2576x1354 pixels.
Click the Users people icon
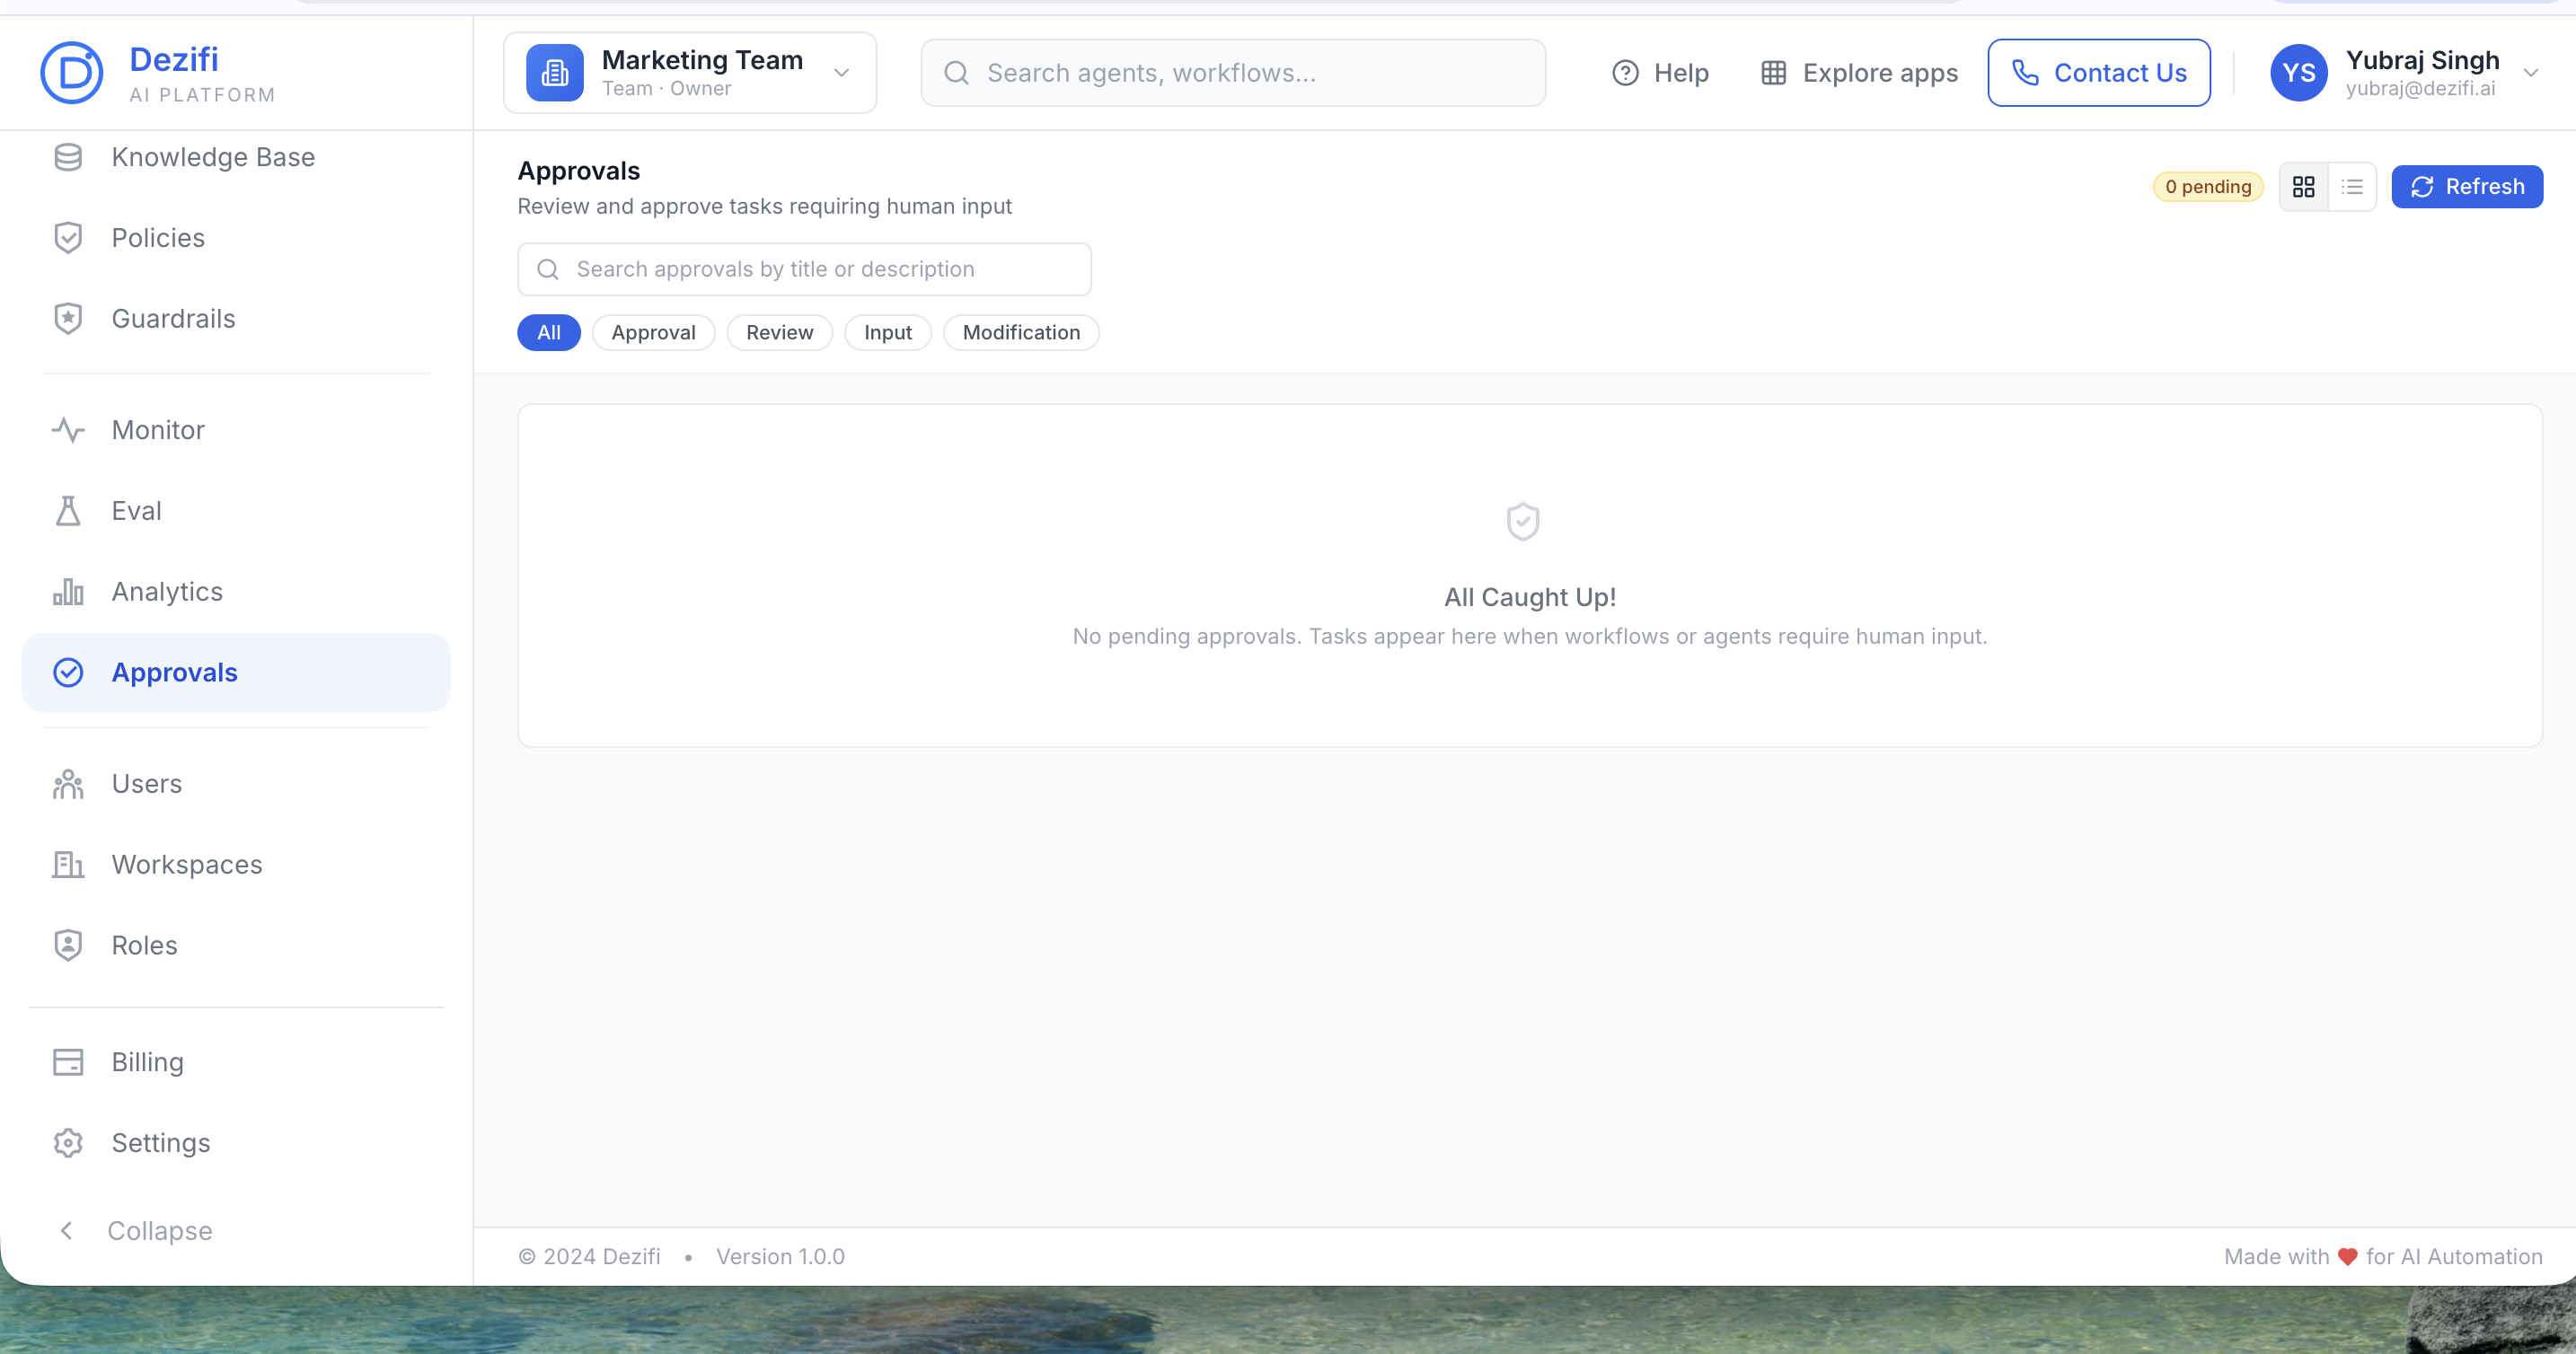tap(68, 784)
